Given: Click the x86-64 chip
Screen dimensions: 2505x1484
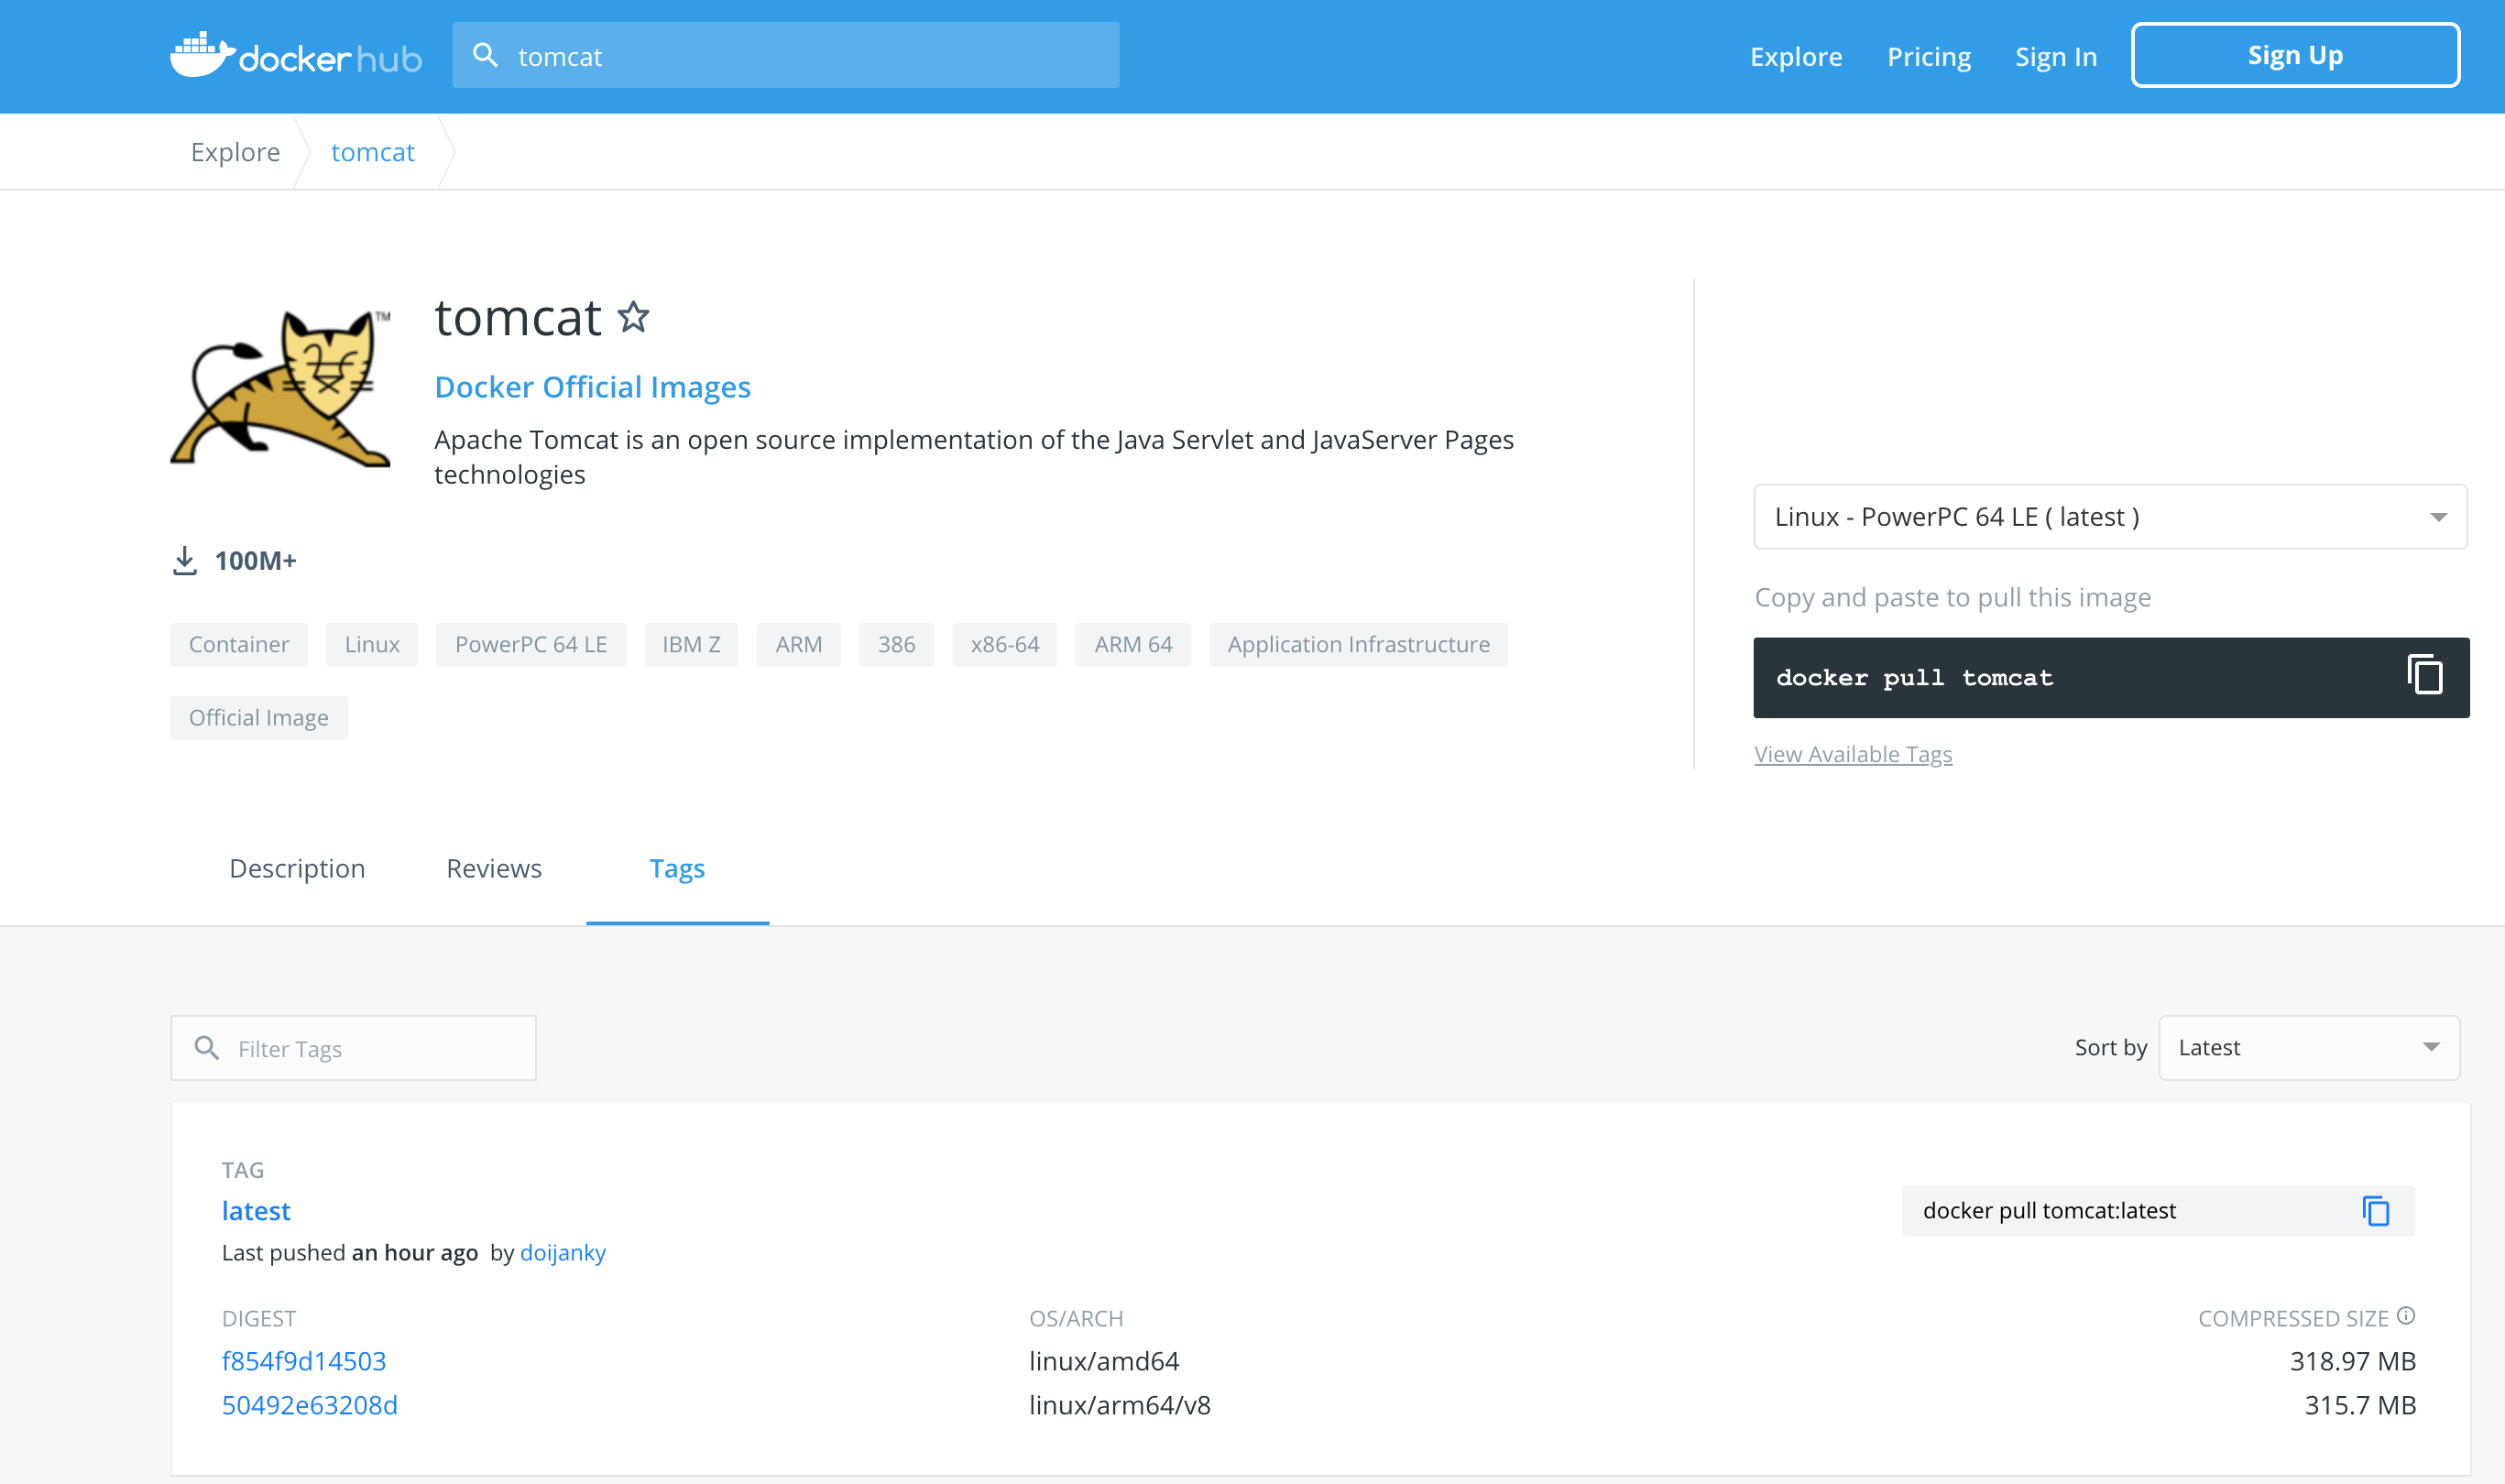Looking at the screenshot, I should point(1005,644).
